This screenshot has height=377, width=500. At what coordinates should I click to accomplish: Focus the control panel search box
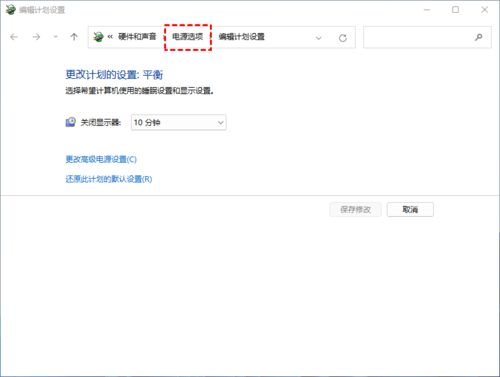[x=427, y=37]
